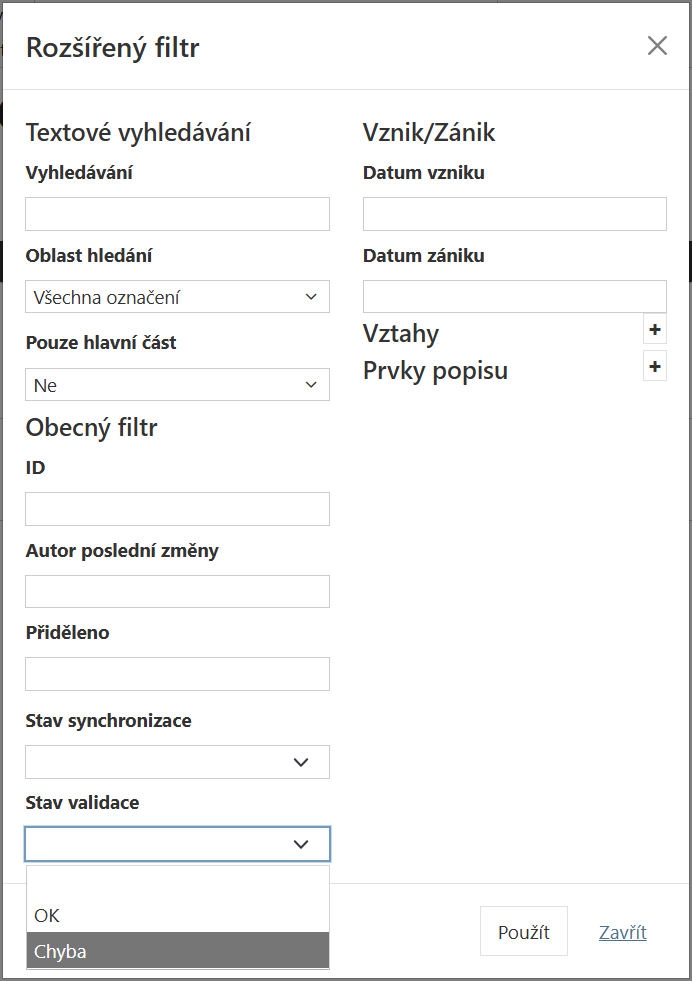692x981 pixels.
Task: Click the Rozšířený filtr dialog title
Action: (113, 46)
